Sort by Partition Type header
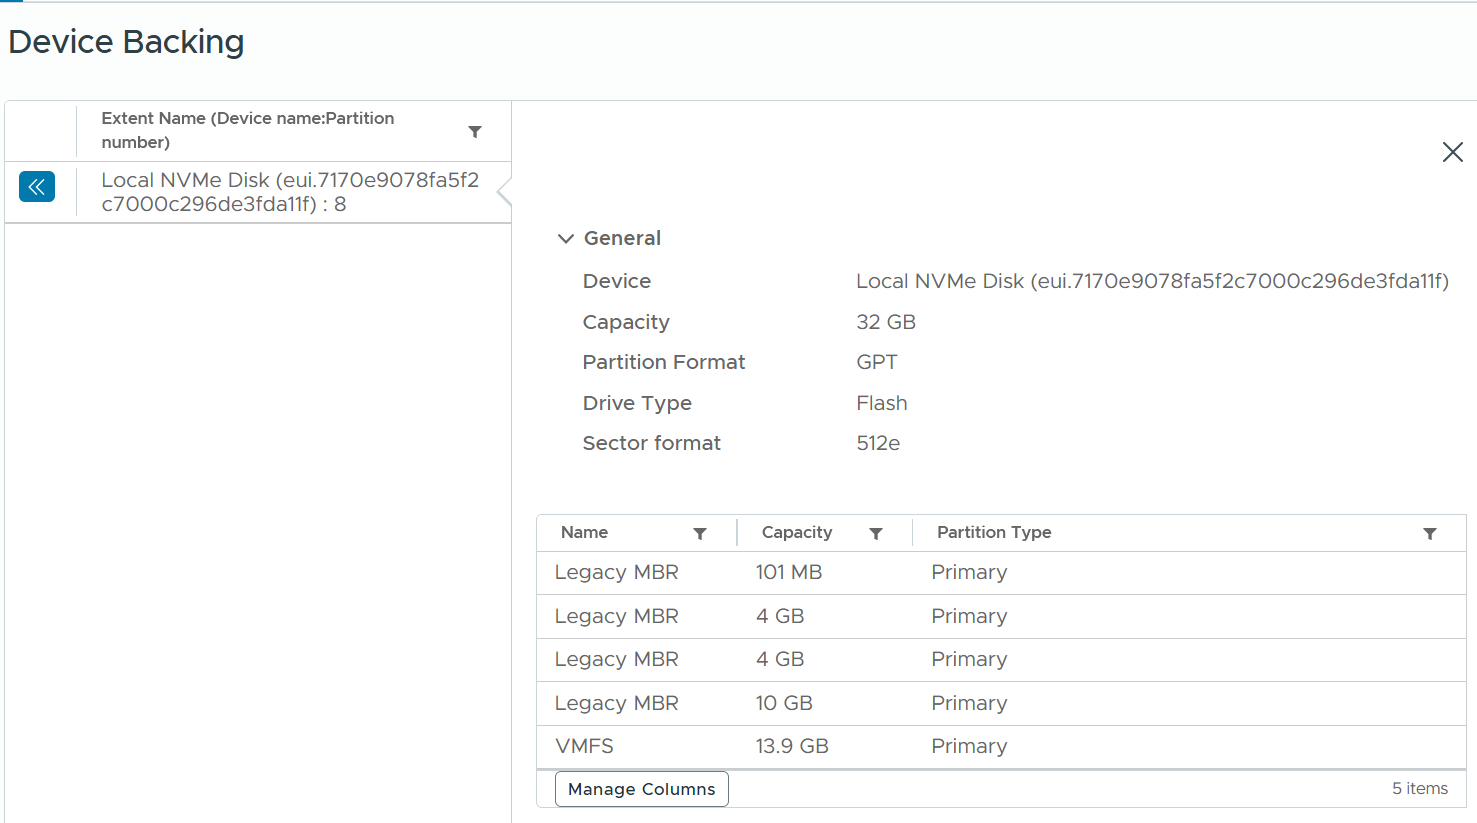Viewport: 1477px width, 823px height. click(x=994, y=533)
